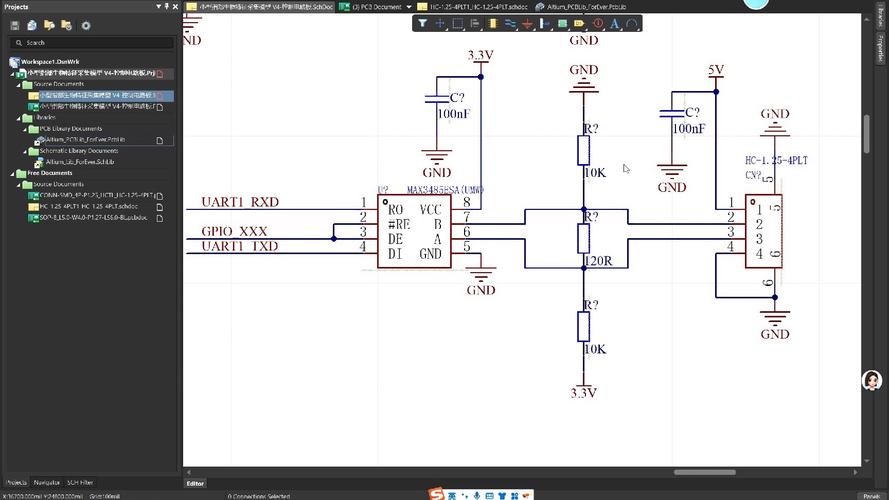Open the SCH Filter tab
Screen dimensions: 889x500
coord(80,482)
